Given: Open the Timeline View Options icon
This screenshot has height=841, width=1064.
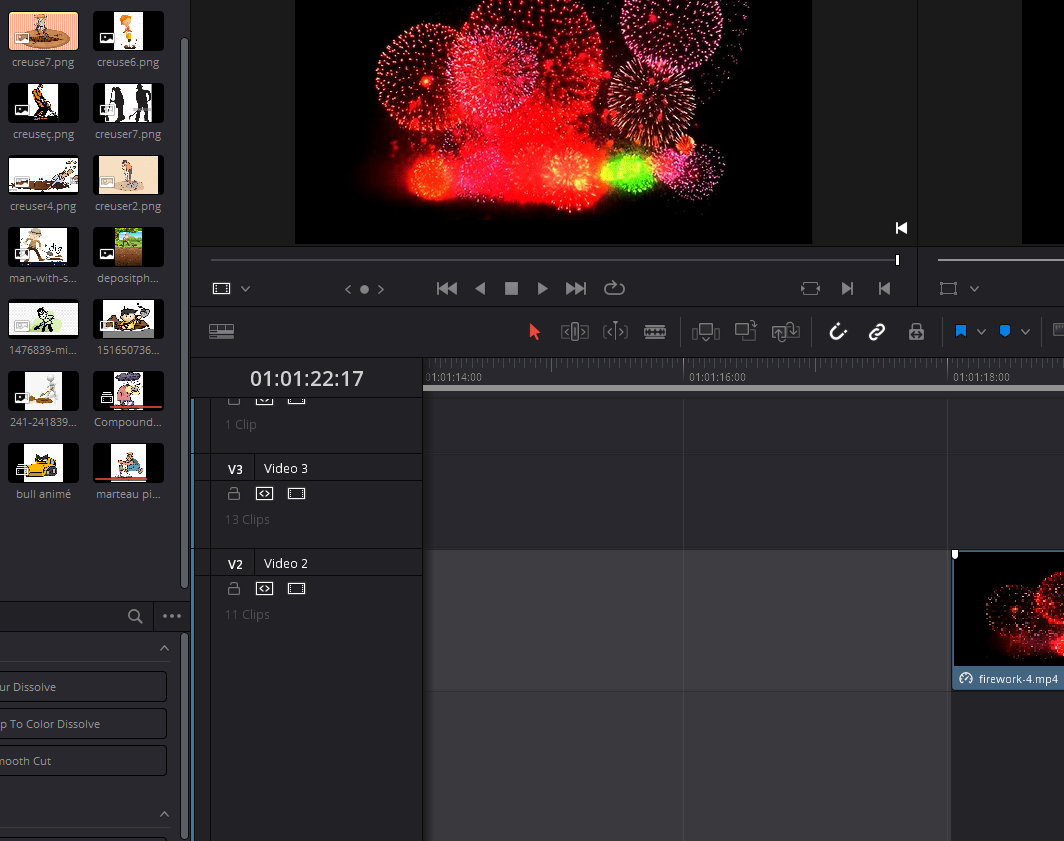Looking at the screenshot, I should pyautogui.click(x=221, y=332).
